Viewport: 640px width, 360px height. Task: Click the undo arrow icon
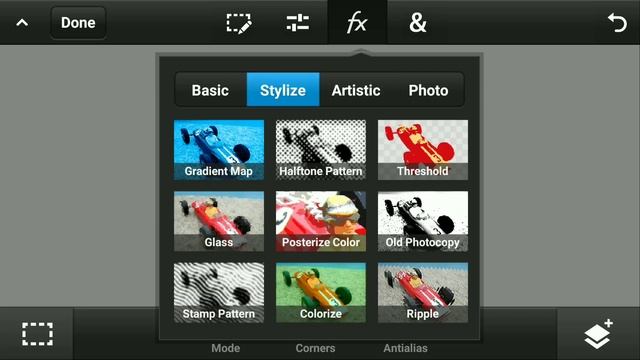617,22
